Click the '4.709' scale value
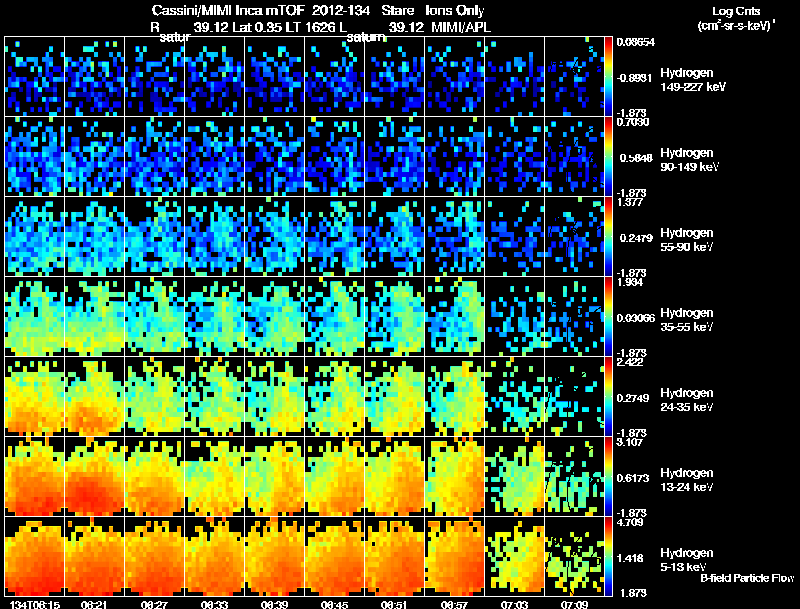This screenshot has width=800, height=609. [630, 522]
